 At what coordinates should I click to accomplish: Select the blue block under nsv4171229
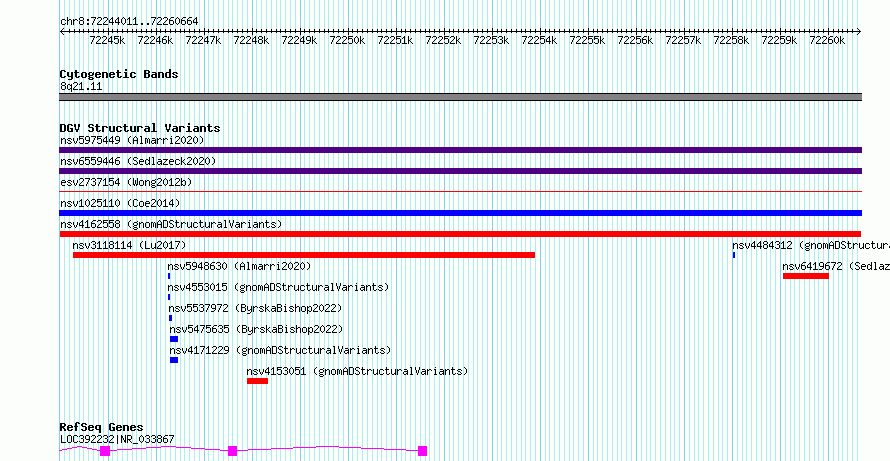(x=174, y=360)
